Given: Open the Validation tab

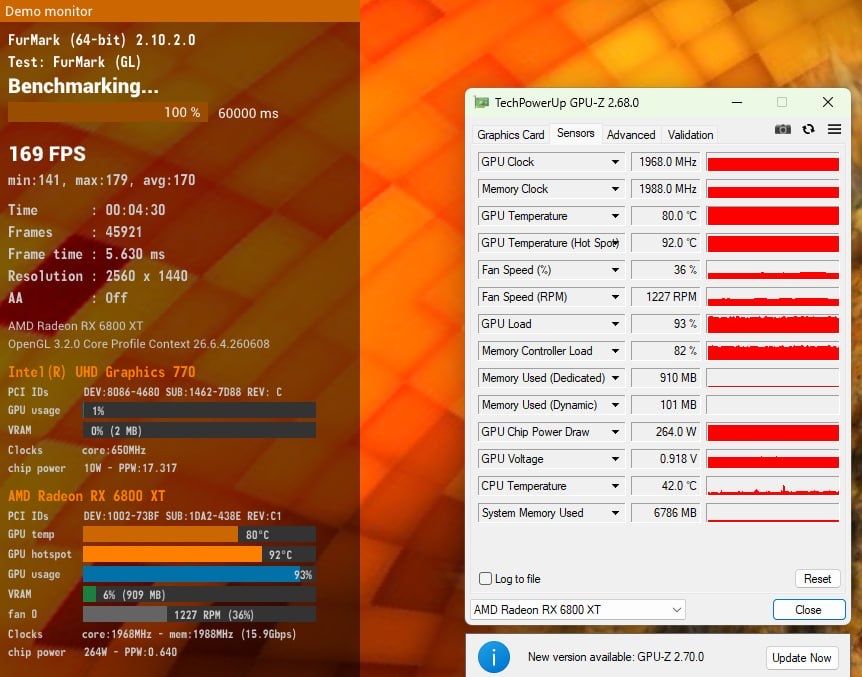Looking at the screenshot, I should (x=690, y=135).
